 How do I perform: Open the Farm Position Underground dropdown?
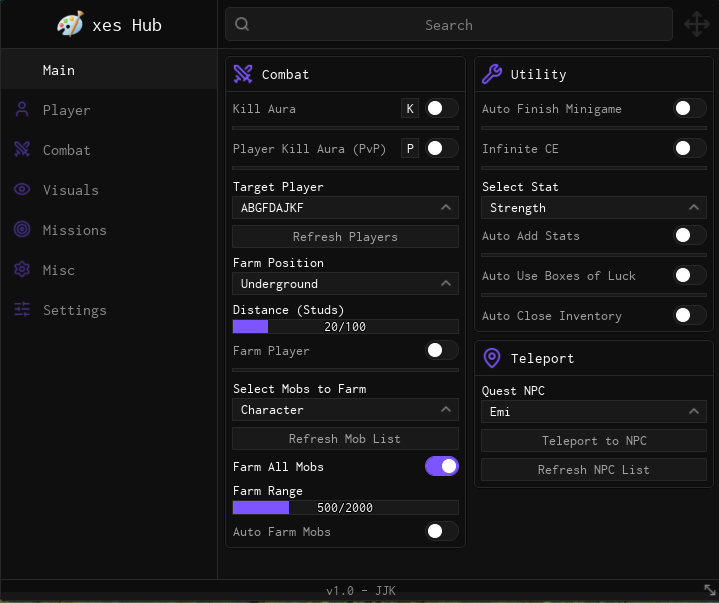(345, 284)
